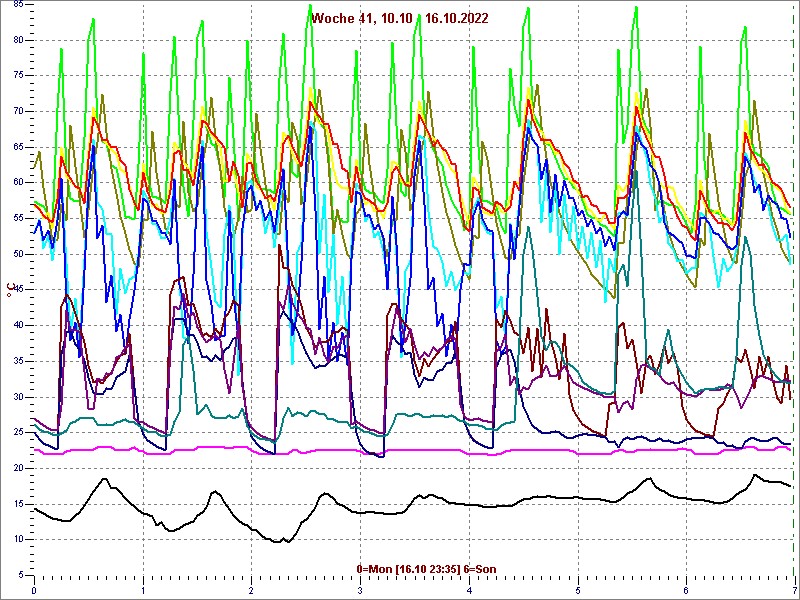
Task: Select the 70 label on the temperature axis
Action: (17, 111)
